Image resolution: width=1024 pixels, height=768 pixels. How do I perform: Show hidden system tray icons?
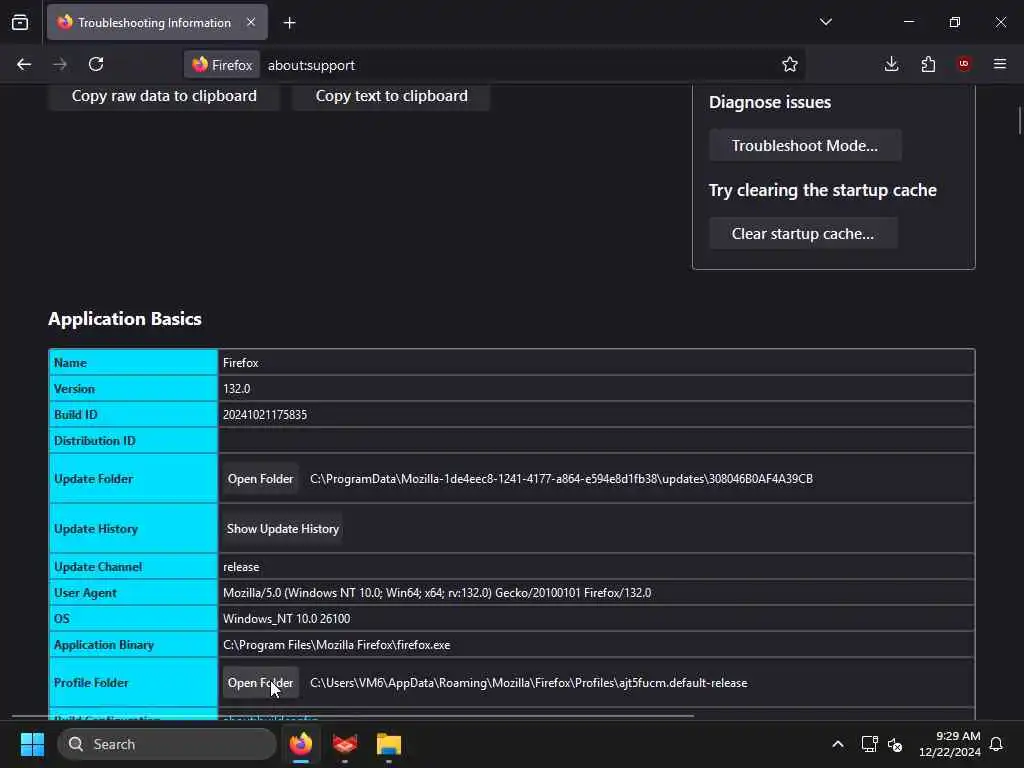coord(838,744)
